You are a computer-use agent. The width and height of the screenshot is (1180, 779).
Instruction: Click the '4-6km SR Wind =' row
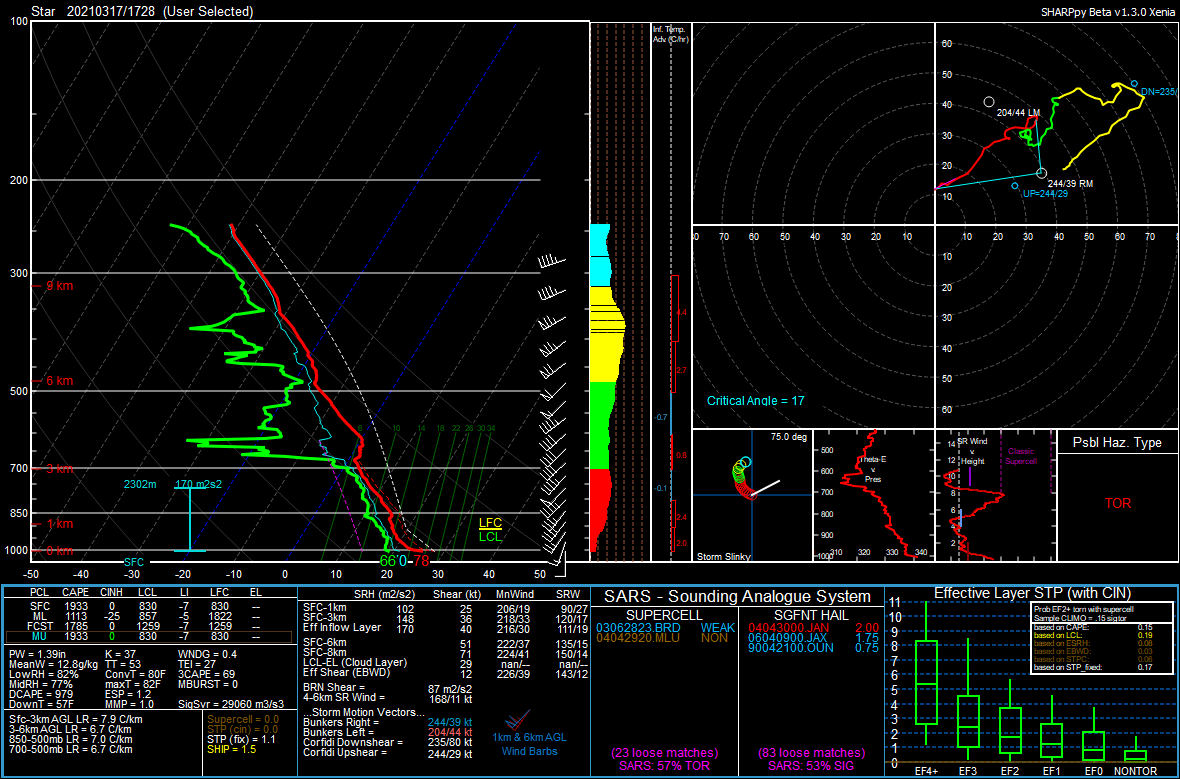pyautogui.click(x=388, y=699)
